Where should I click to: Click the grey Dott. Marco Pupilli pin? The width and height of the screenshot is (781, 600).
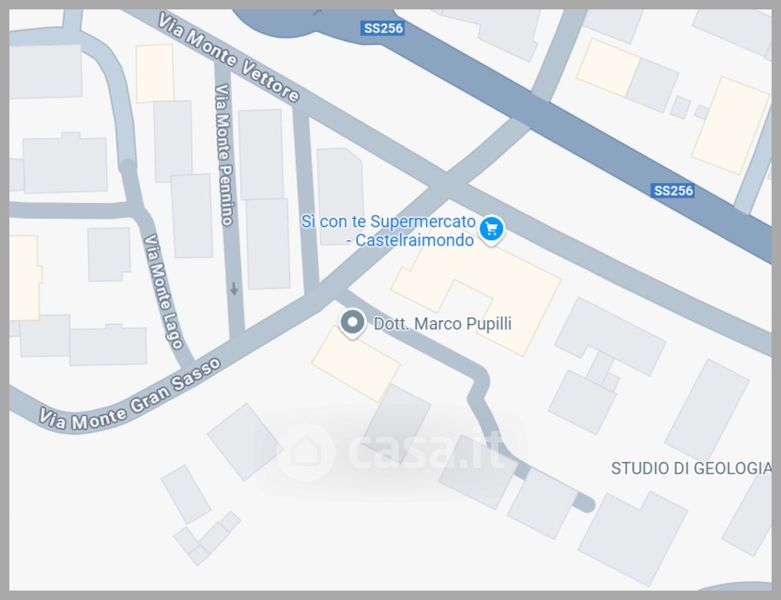pos(353,323)
